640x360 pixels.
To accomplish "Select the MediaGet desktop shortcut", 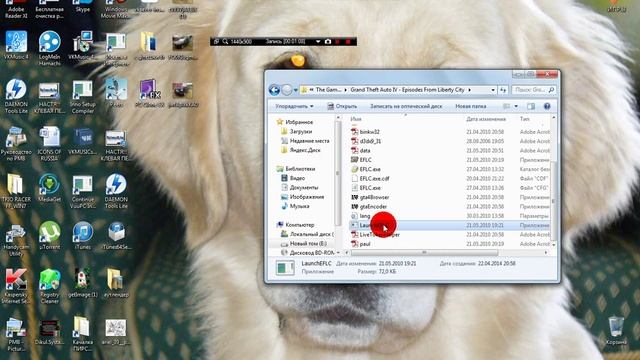I will 49,188.
